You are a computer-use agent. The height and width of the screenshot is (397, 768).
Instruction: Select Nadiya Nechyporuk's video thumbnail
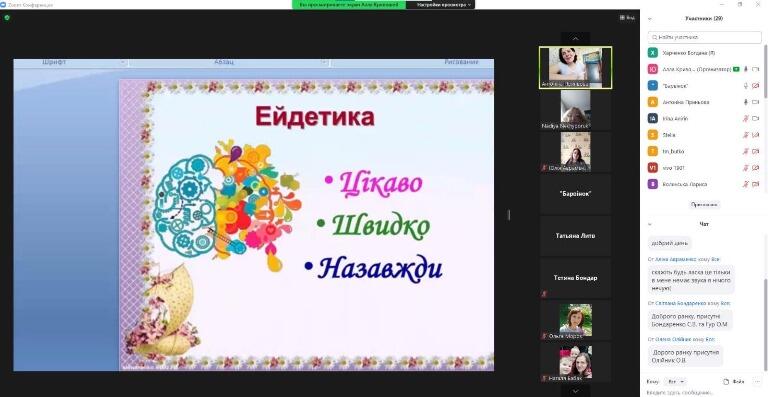[x=576, y=110]
